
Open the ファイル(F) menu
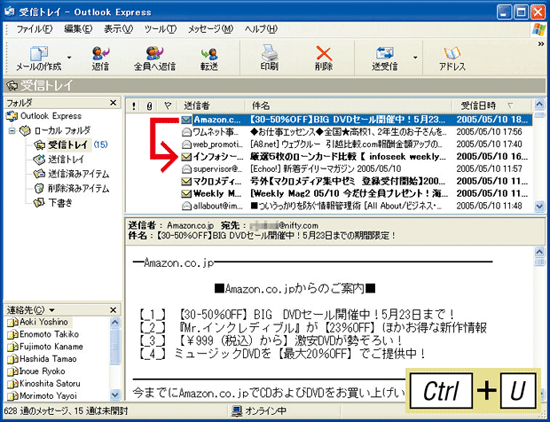click(34, 29)
